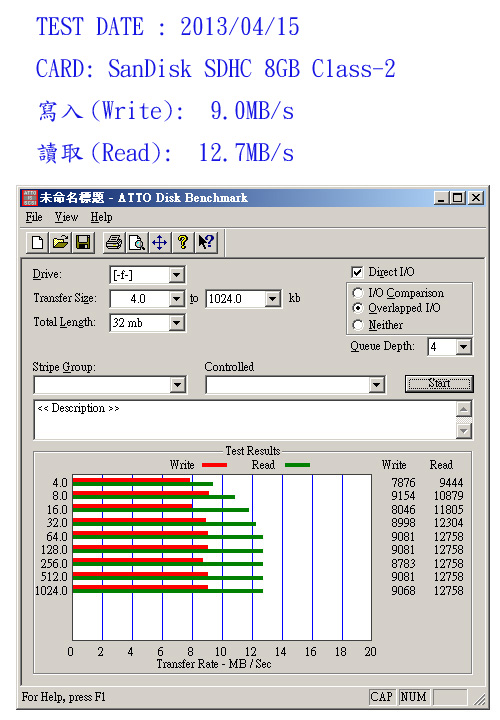
Task: Close the ATTO Disk Benchmark window
Action: pos(477,198)
